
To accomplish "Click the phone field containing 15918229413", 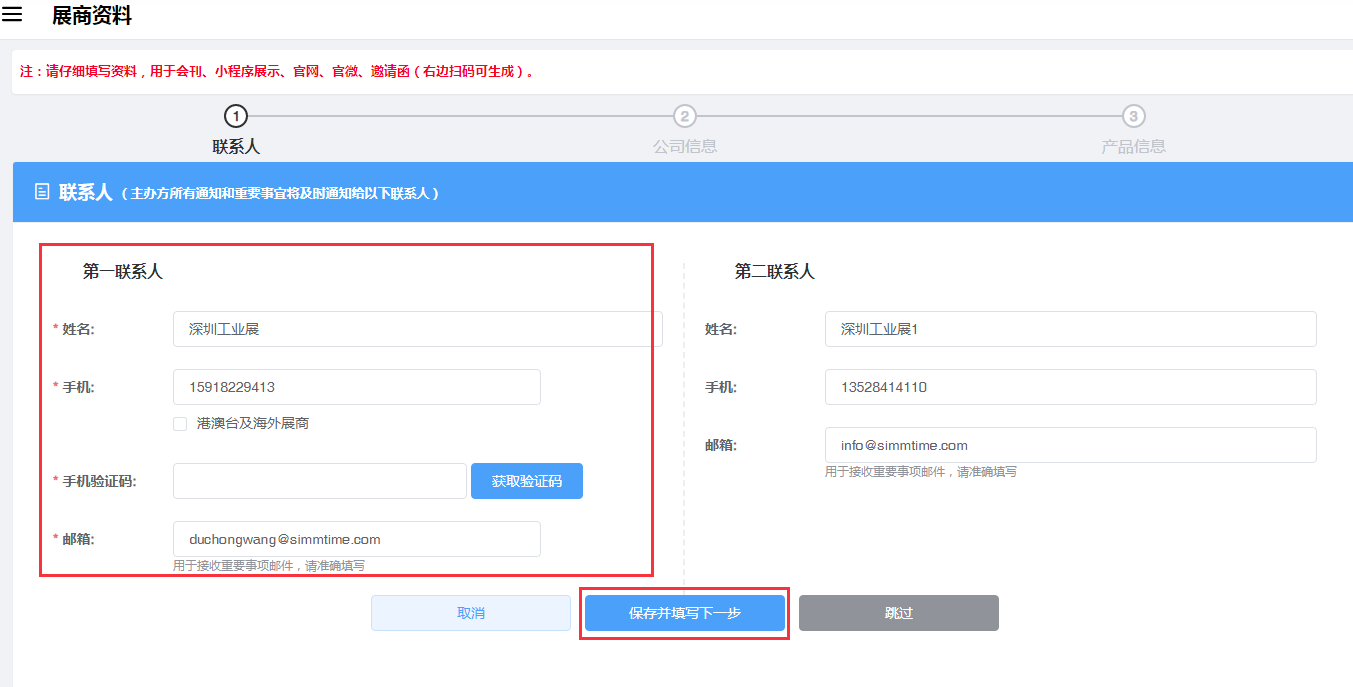I will 356,387.
